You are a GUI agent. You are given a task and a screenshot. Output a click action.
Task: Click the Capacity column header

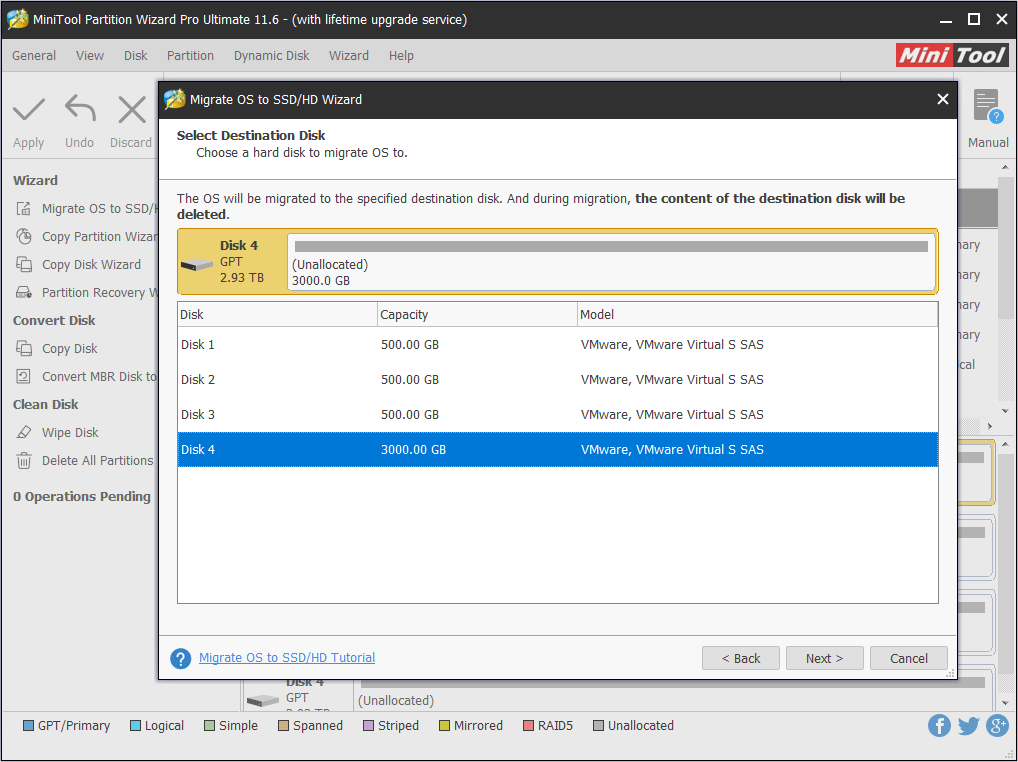click(x=477, y=315)
